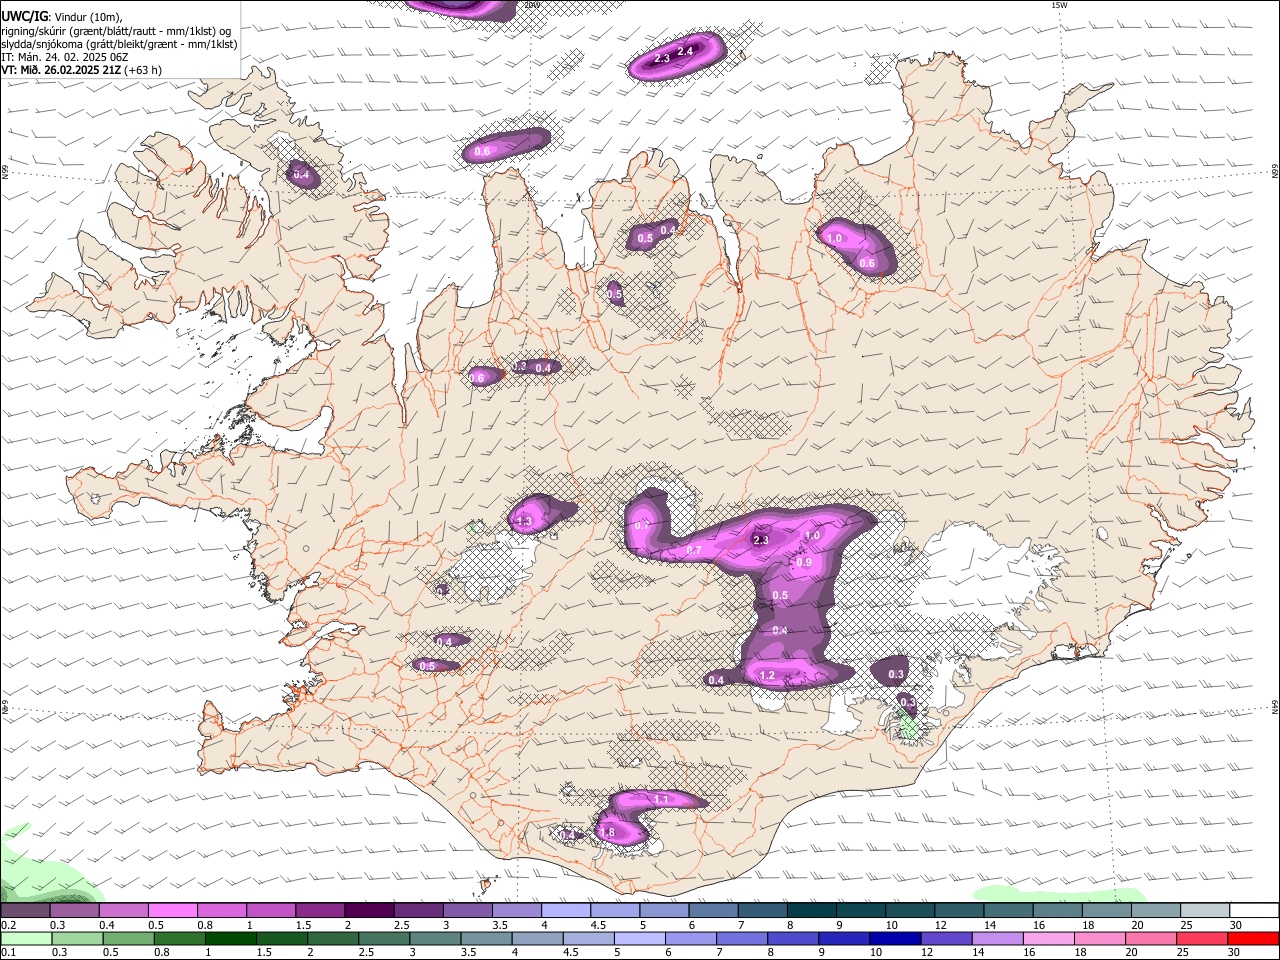This screenshot has height=960, width=1280.
Task: Click the slydda/snjókoma description line
Action: click(119, 44)
